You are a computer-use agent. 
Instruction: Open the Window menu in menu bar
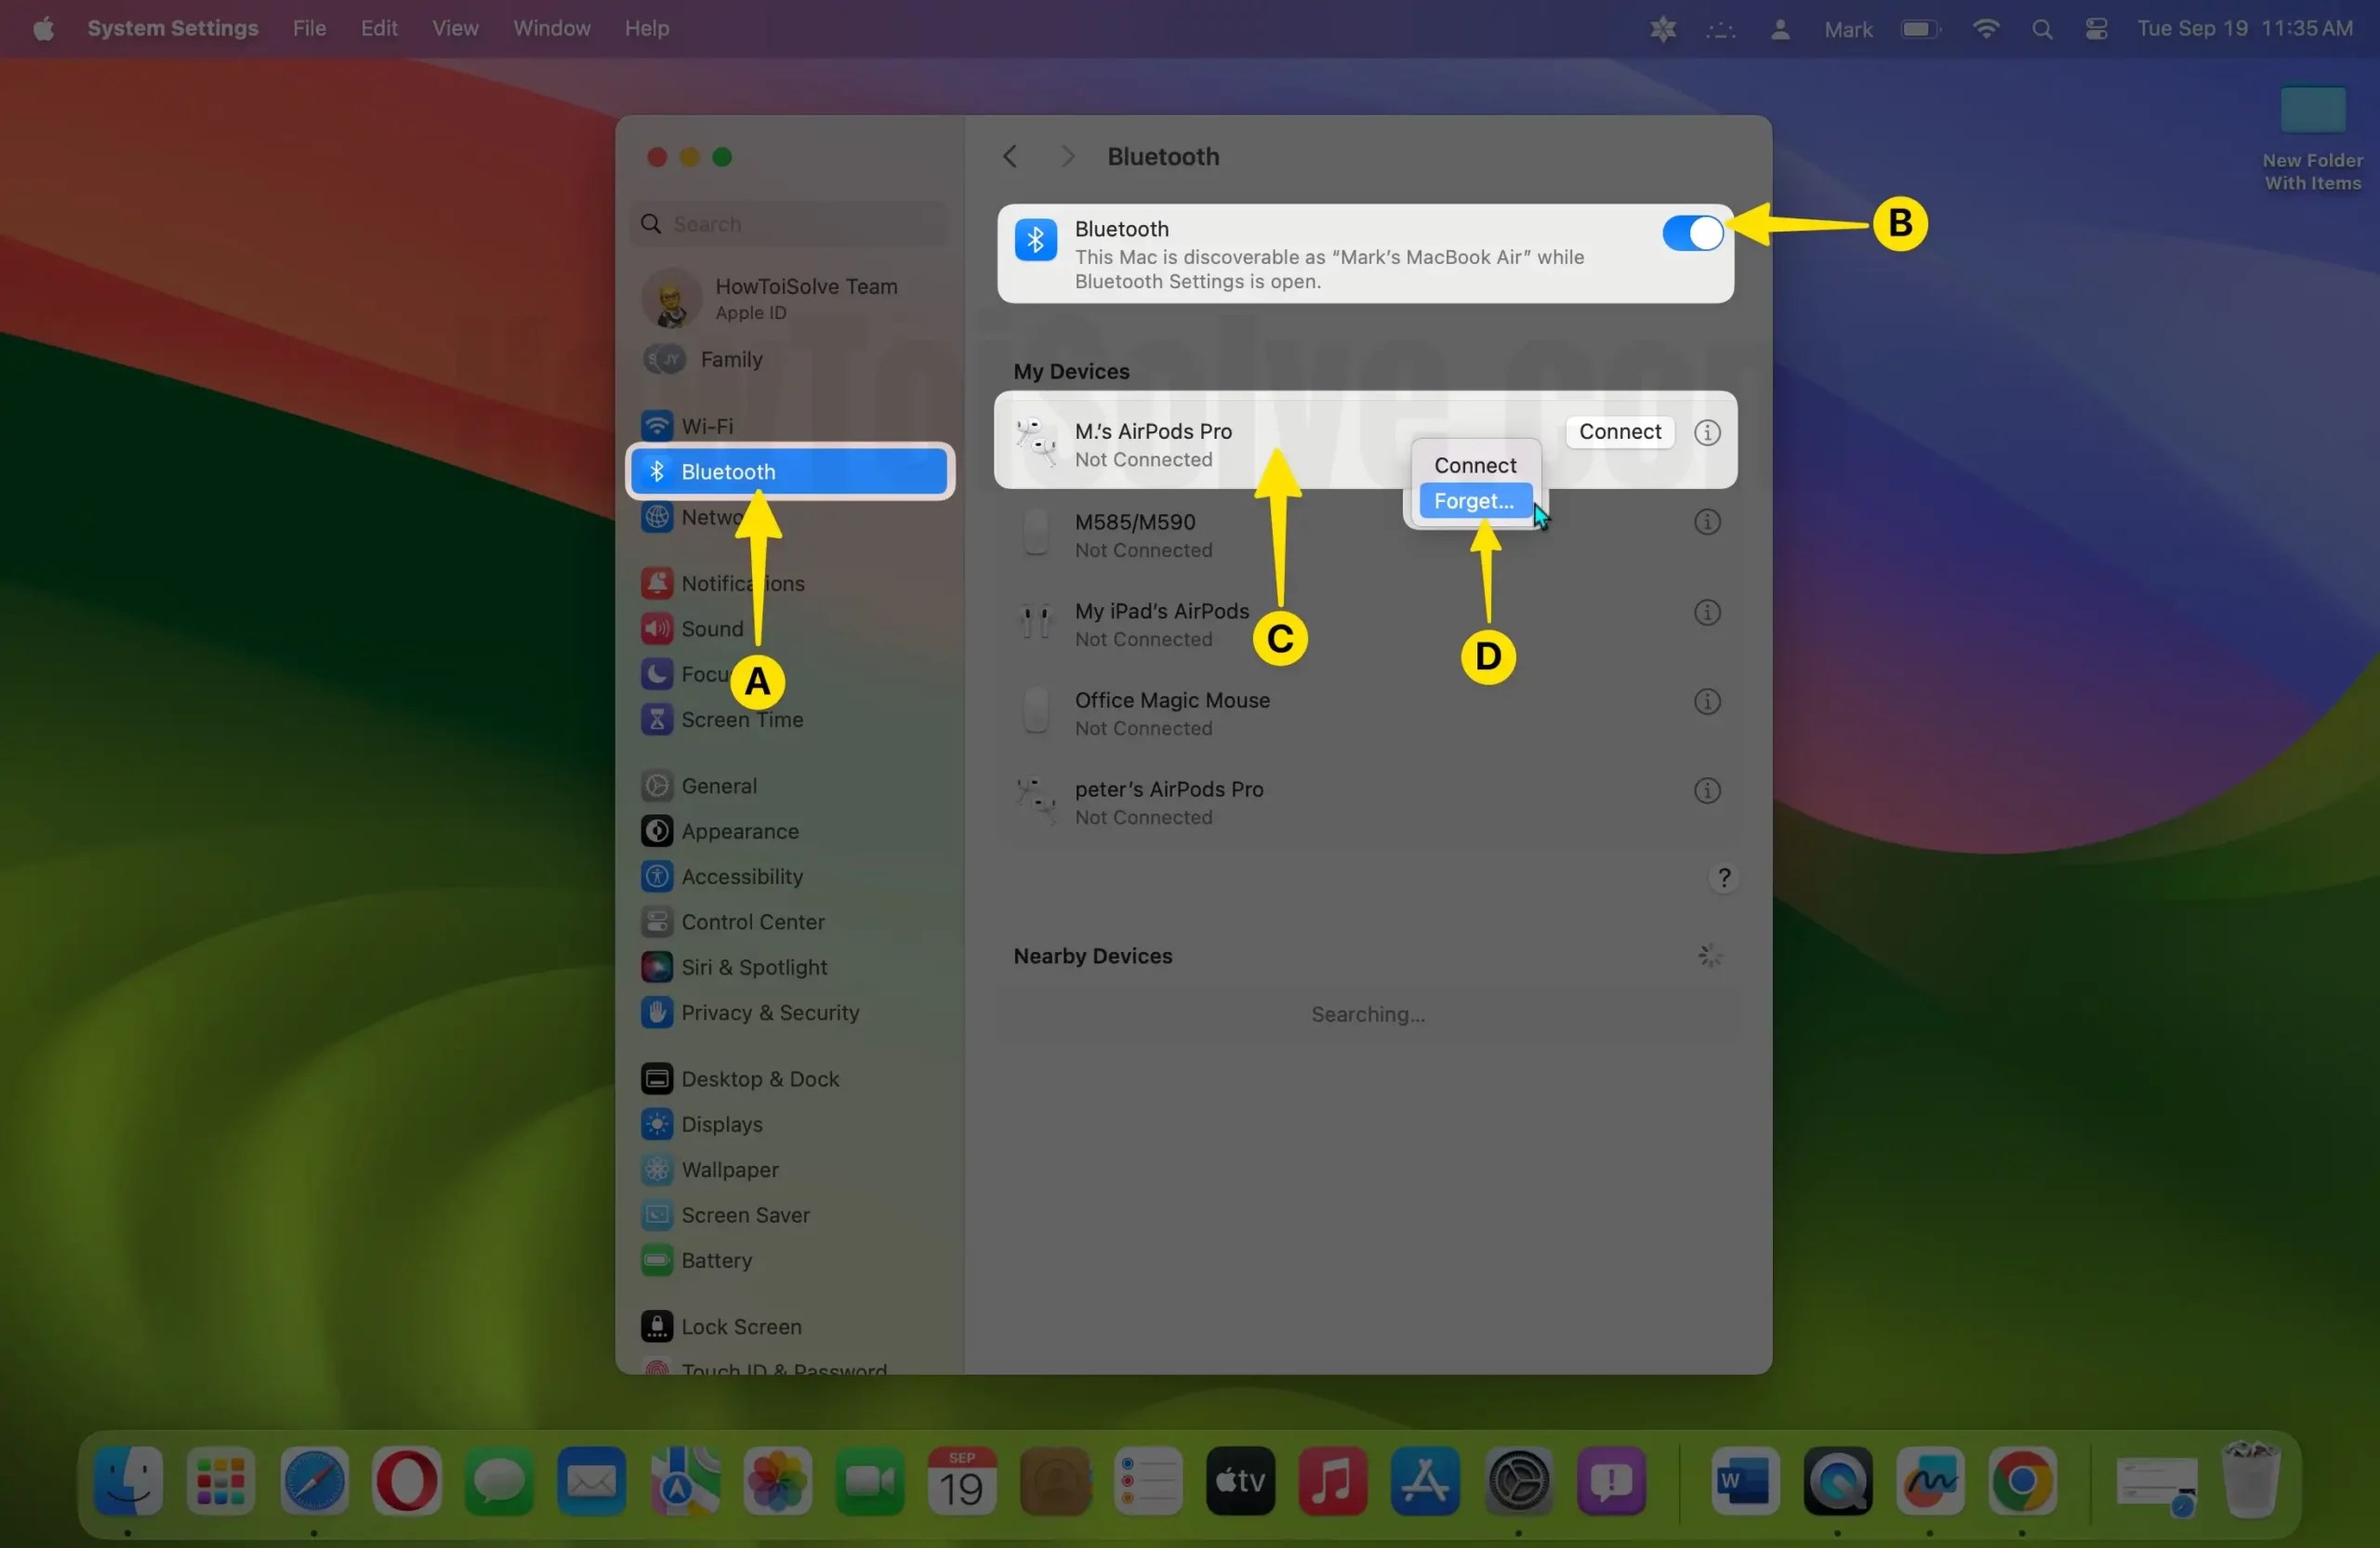point(551,28)
